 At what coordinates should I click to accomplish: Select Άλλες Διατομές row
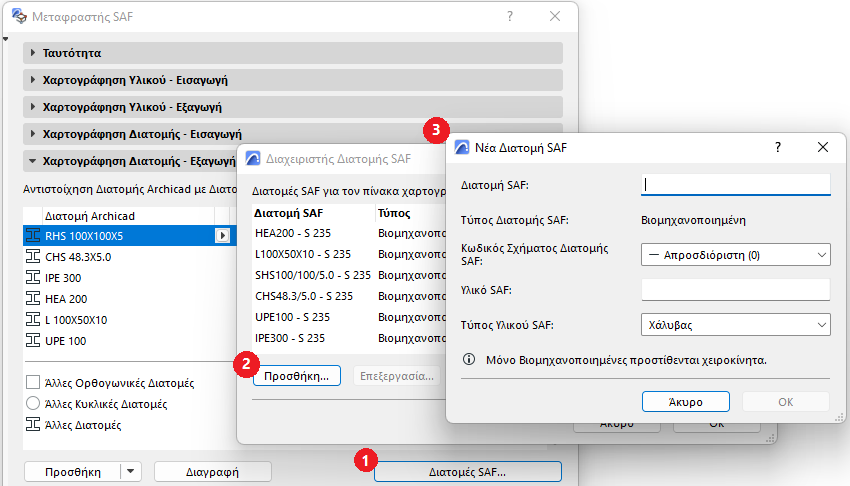130,425
